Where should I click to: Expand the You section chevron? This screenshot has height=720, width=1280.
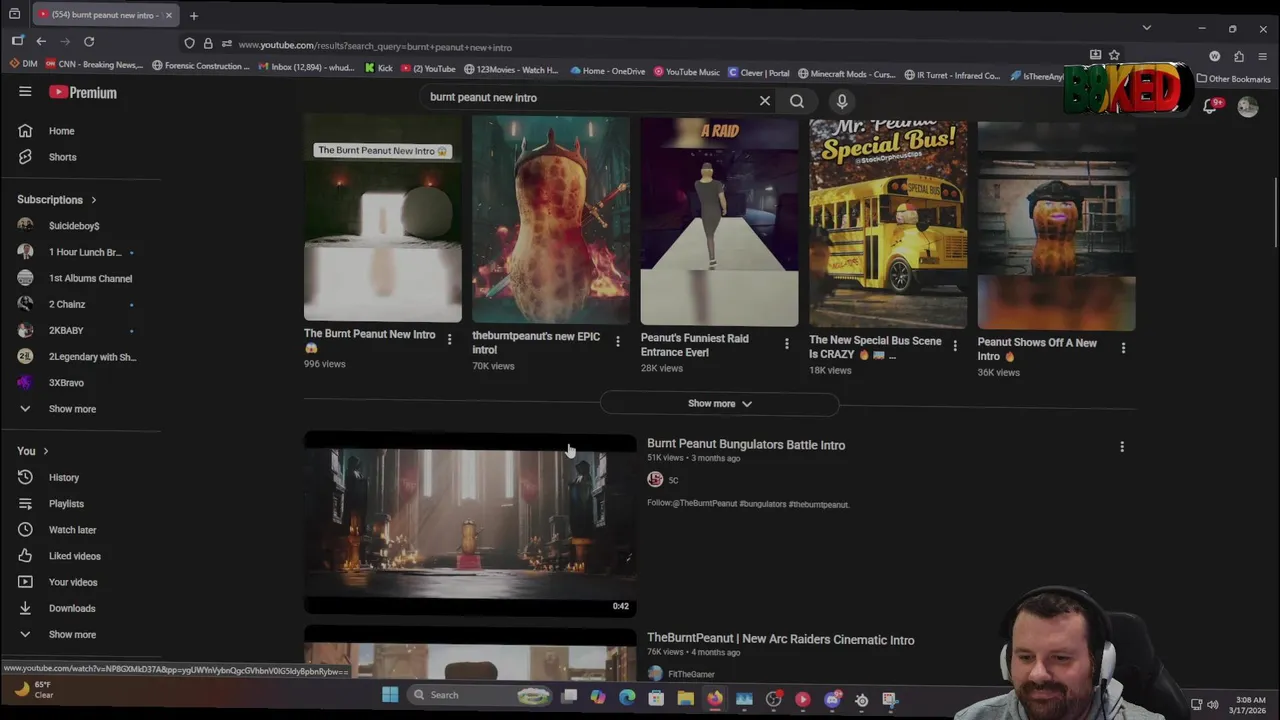tap(45, 452)
